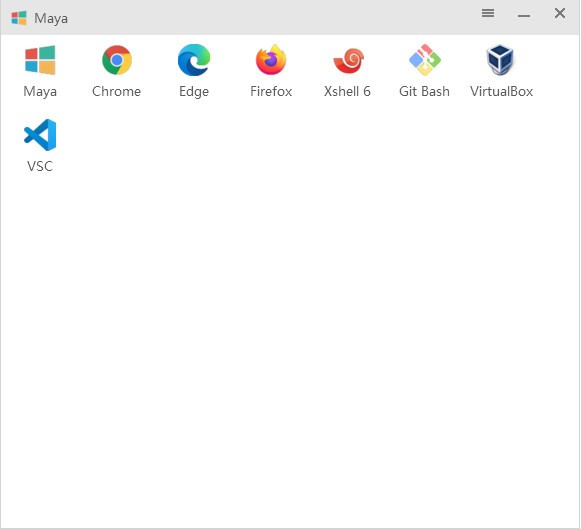Click the Maya title text in title bar

[51, 19]
